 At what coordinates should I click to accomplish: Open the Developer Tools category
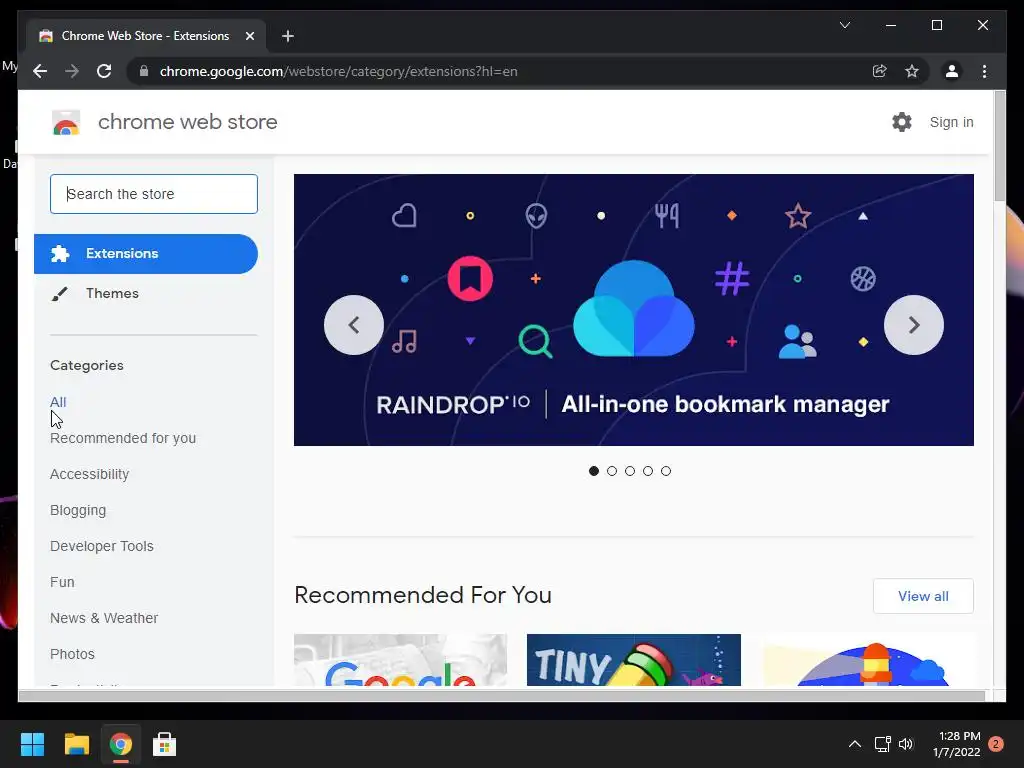coord(102,546)
